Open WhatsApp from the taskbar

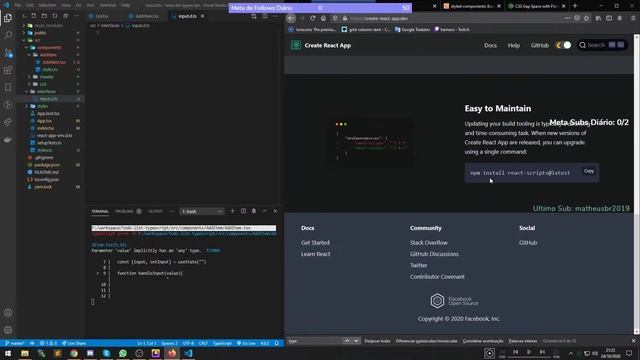123,353
